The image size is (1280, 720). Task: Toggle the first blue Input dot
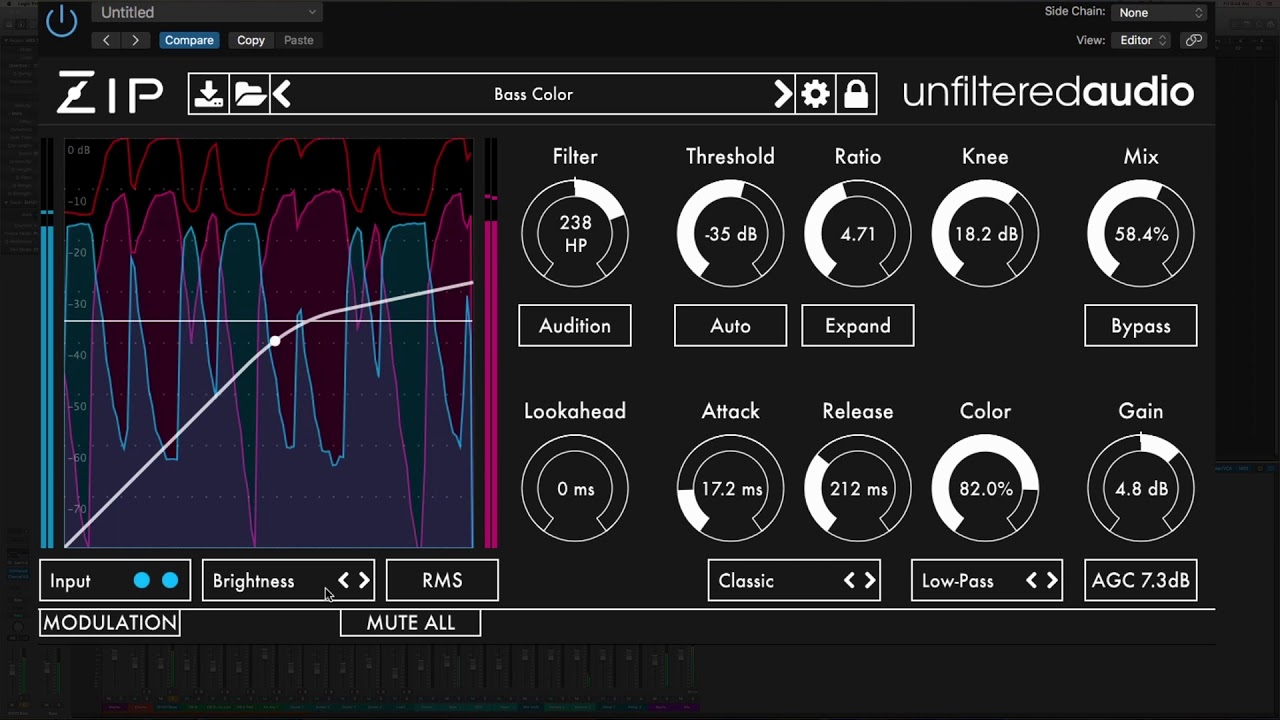(142, 581)
